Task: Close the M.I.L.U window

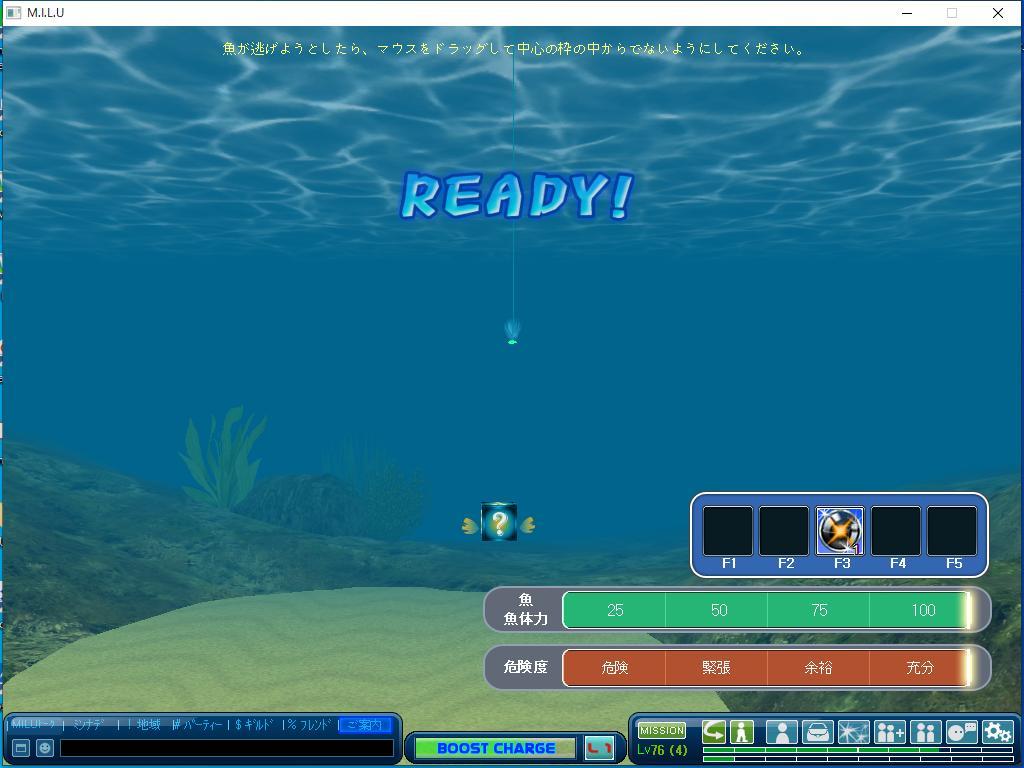Action: tap(998, 13)
